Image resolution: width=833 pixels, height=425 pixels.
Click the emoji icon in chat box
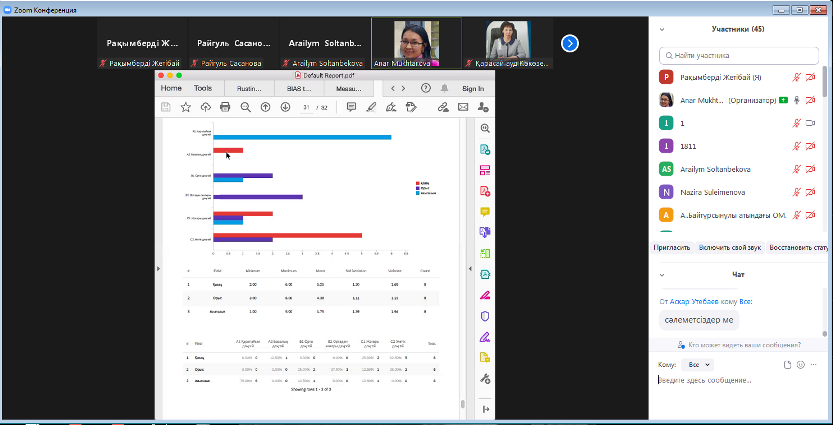(x=801, y=365)
